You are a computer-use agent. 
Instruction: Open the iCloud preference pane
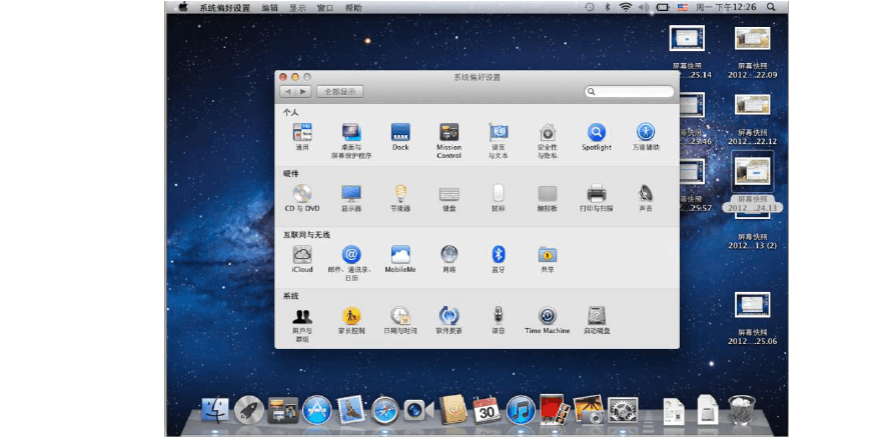point(302,254)
